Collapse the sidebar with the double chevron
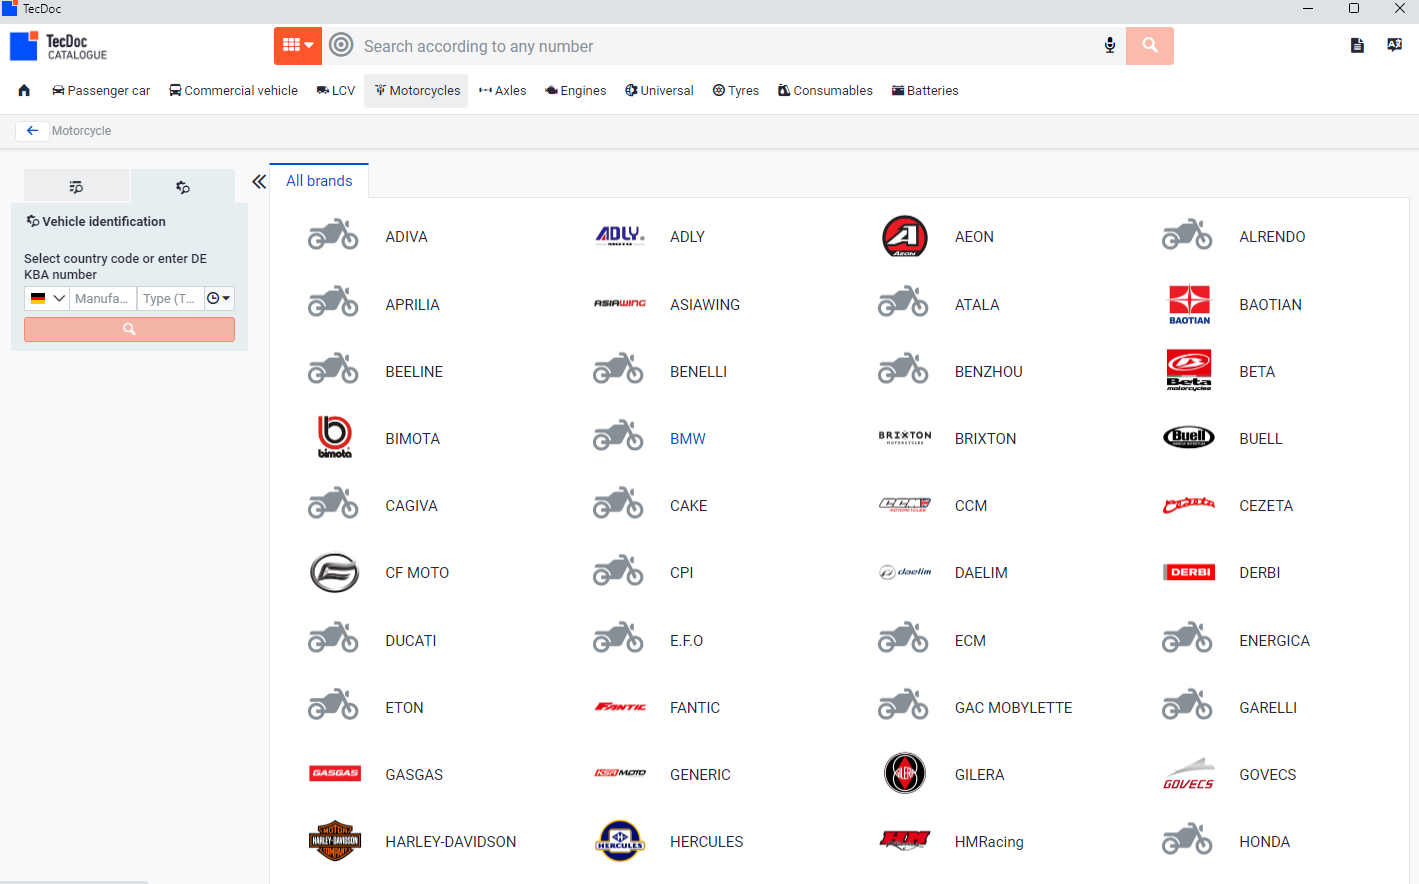Screen dimensions: 1419x884 click(259, 182)
